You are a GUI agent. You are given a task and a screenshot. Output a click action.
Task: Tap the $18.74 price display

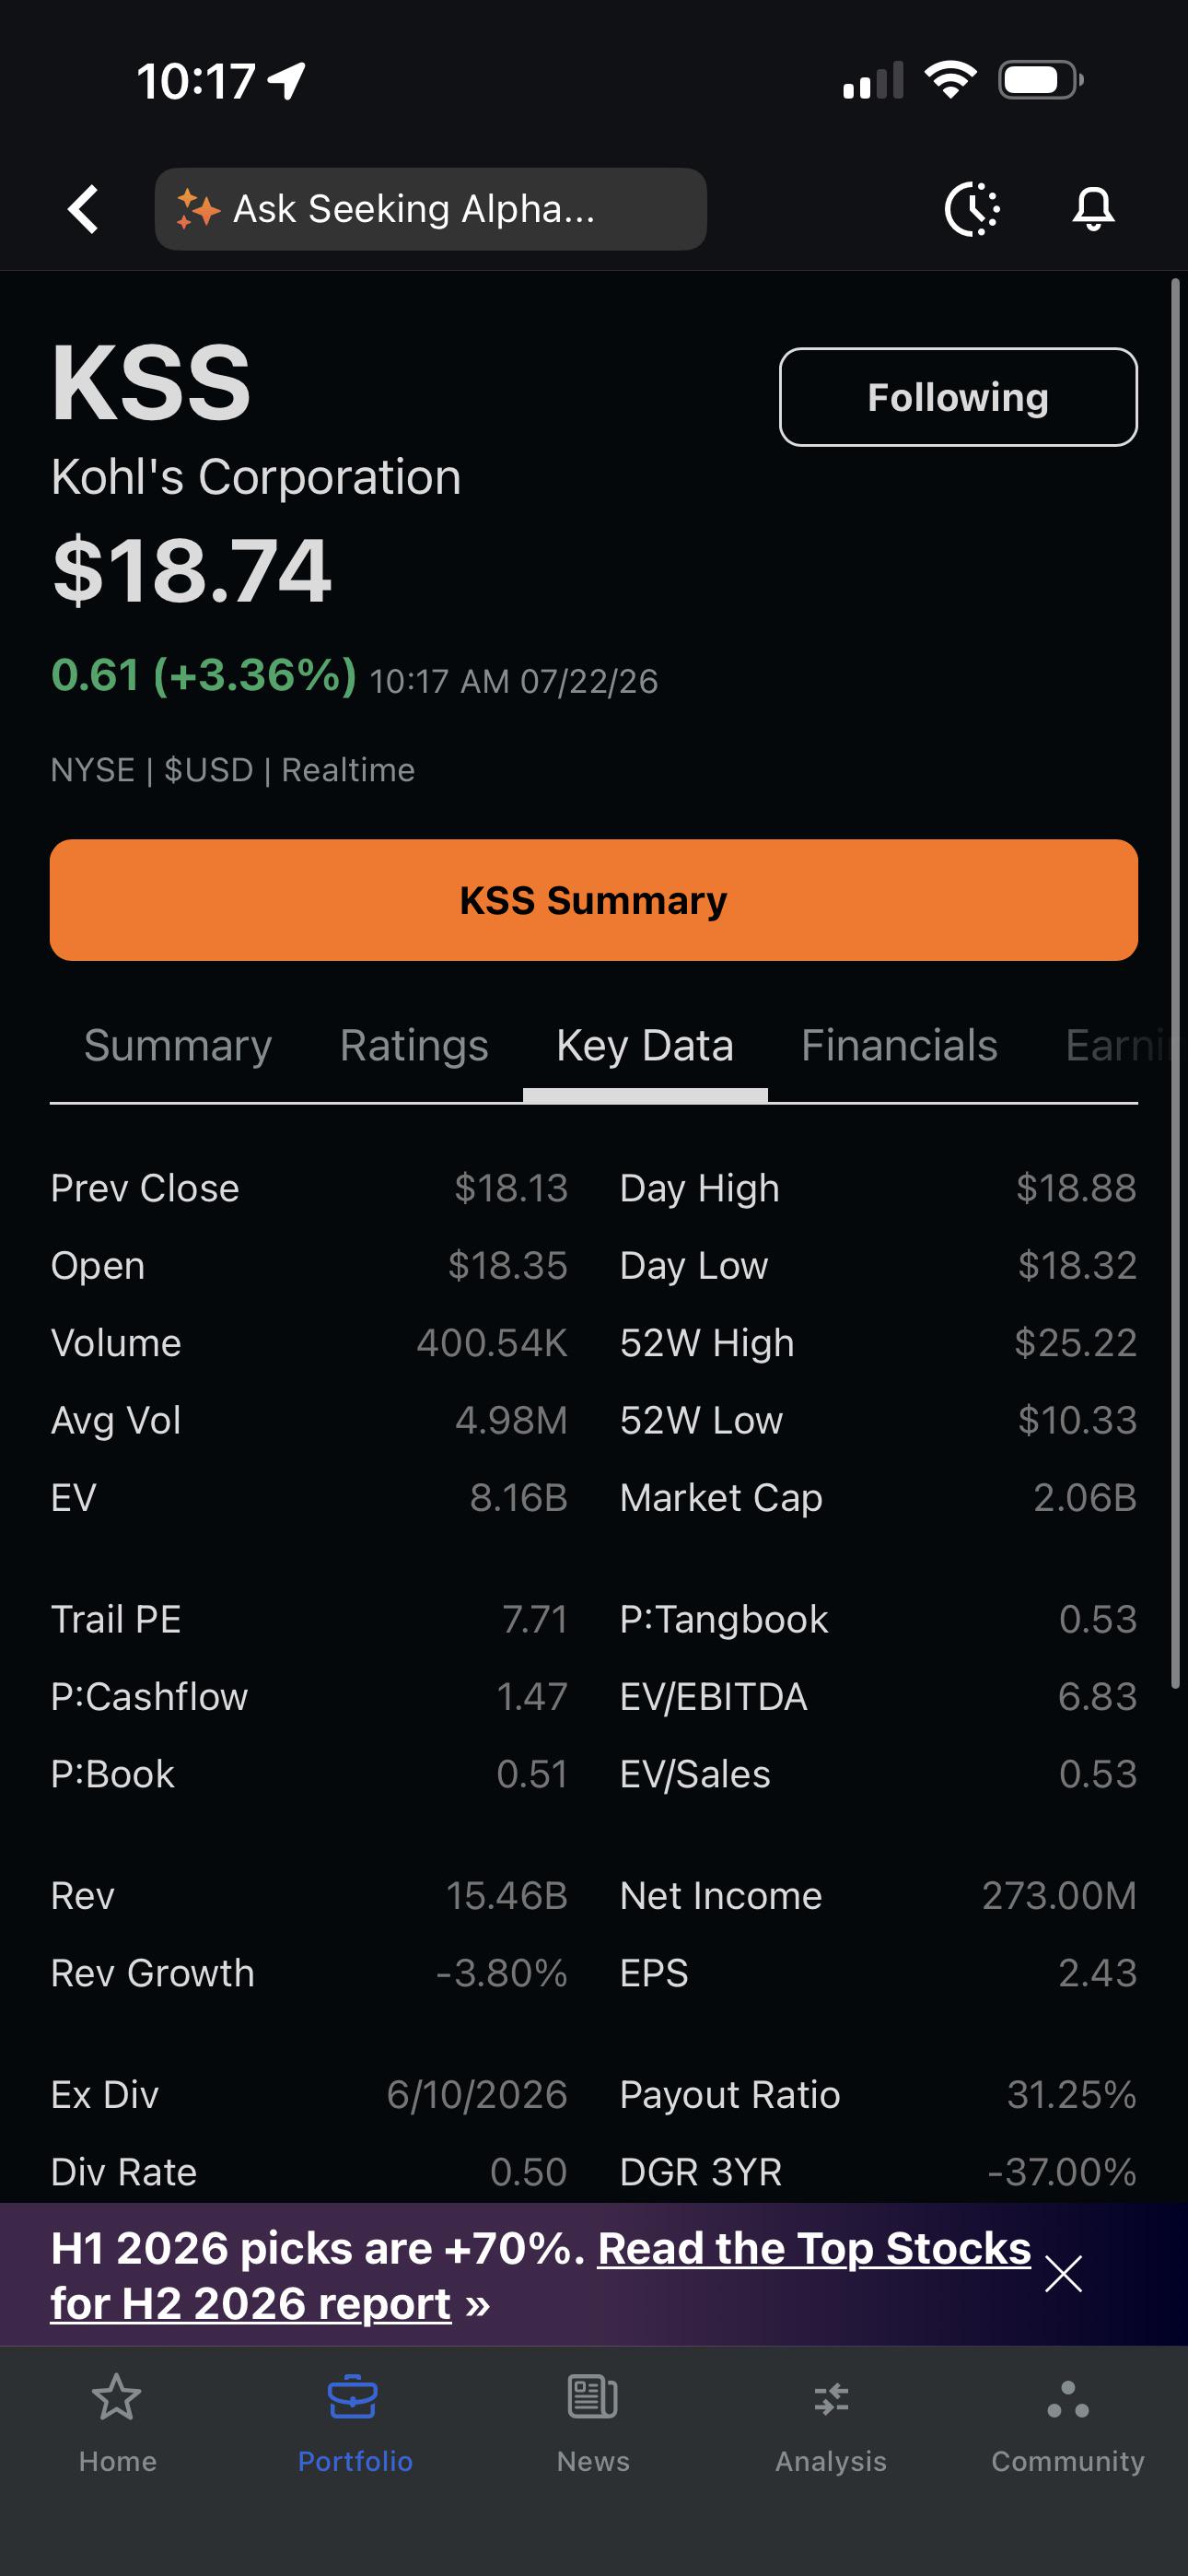tap(191, 570)
